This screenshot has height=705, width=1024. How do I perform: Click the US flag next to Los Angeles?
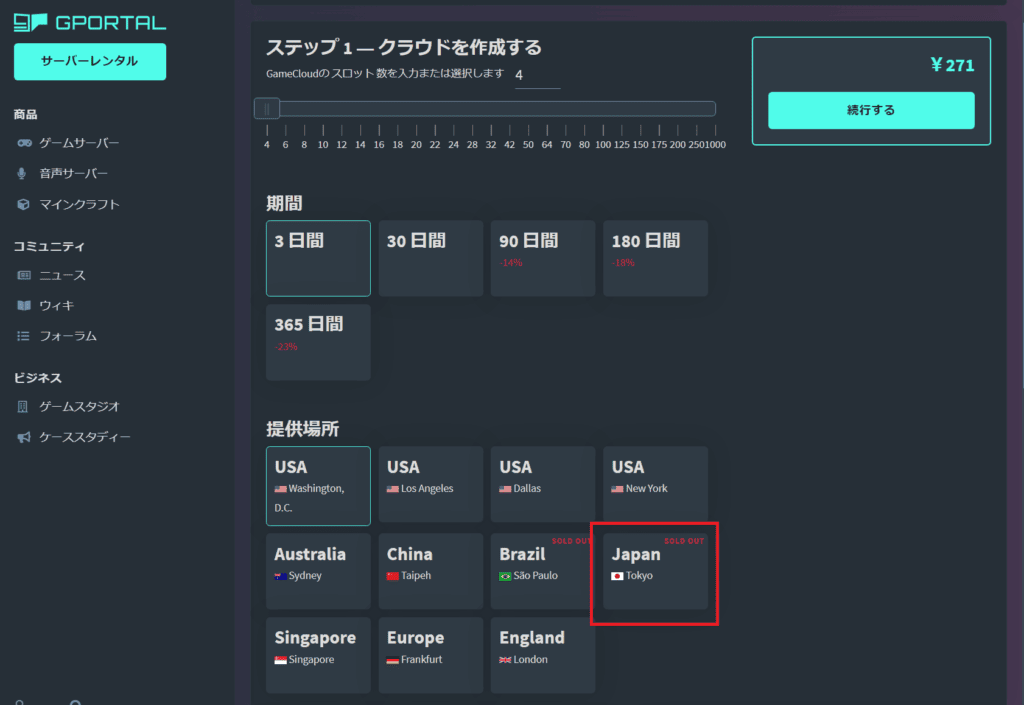(x=392, y=489)
